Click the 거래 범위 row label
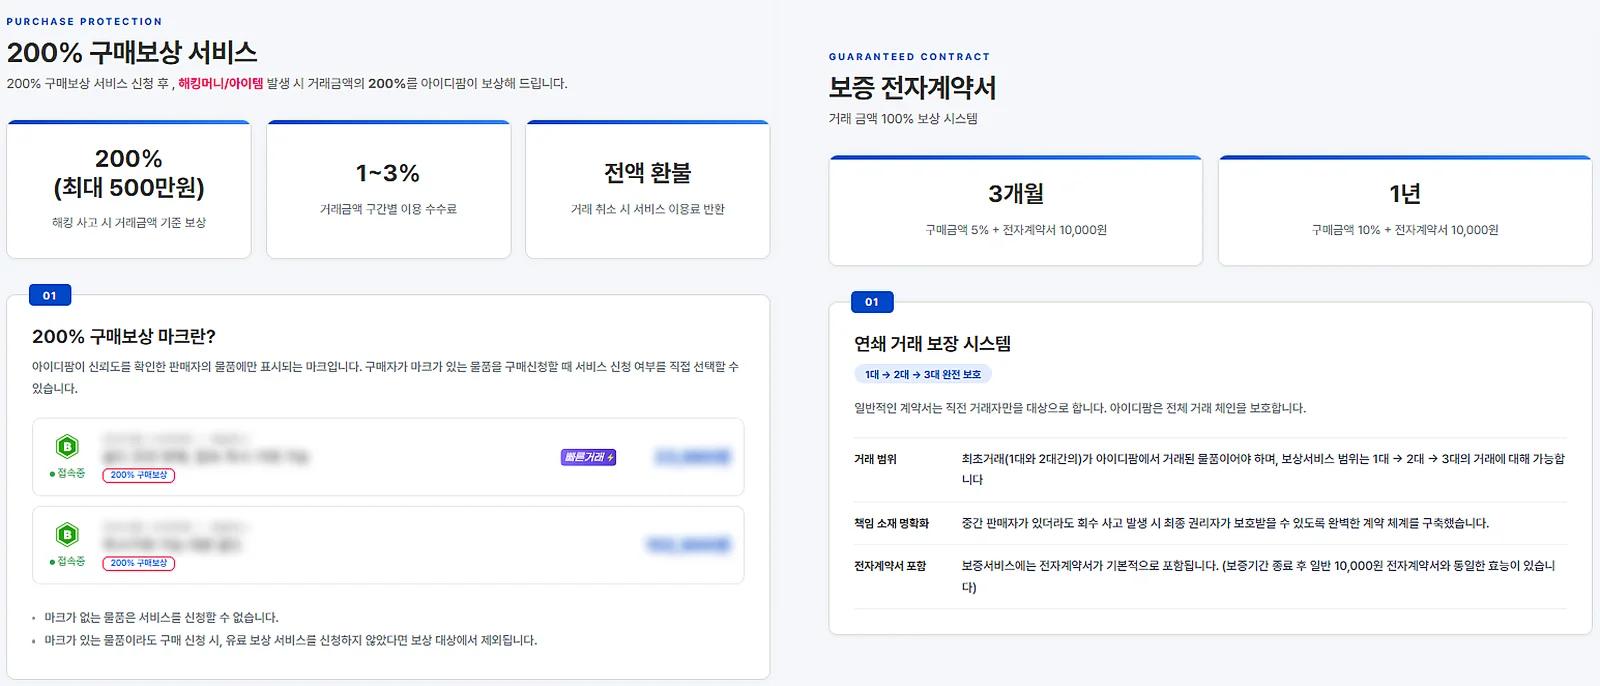Viewport: 1600px width, 686px height. (x=875, y=459)
